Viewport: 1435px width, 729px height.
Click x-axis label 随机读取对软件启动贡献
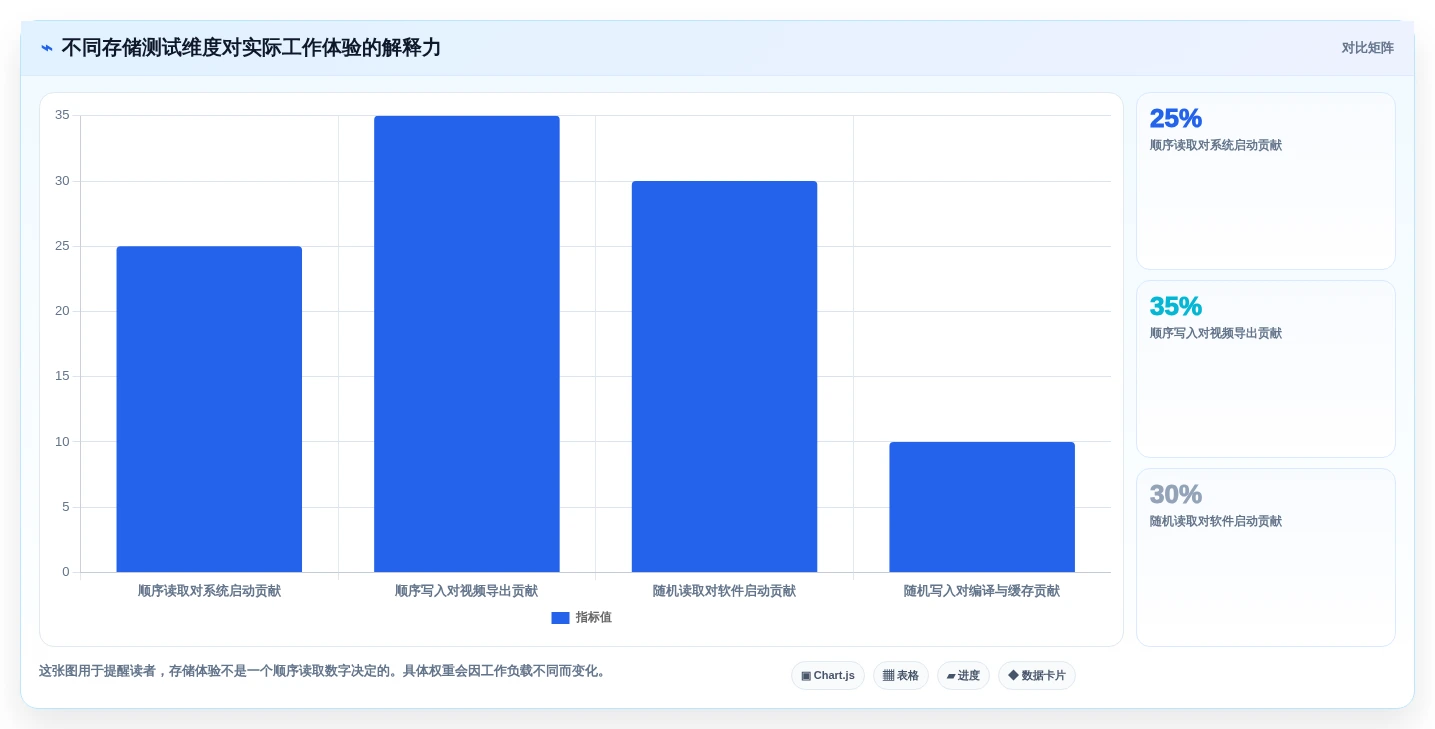tap(724, 591)
